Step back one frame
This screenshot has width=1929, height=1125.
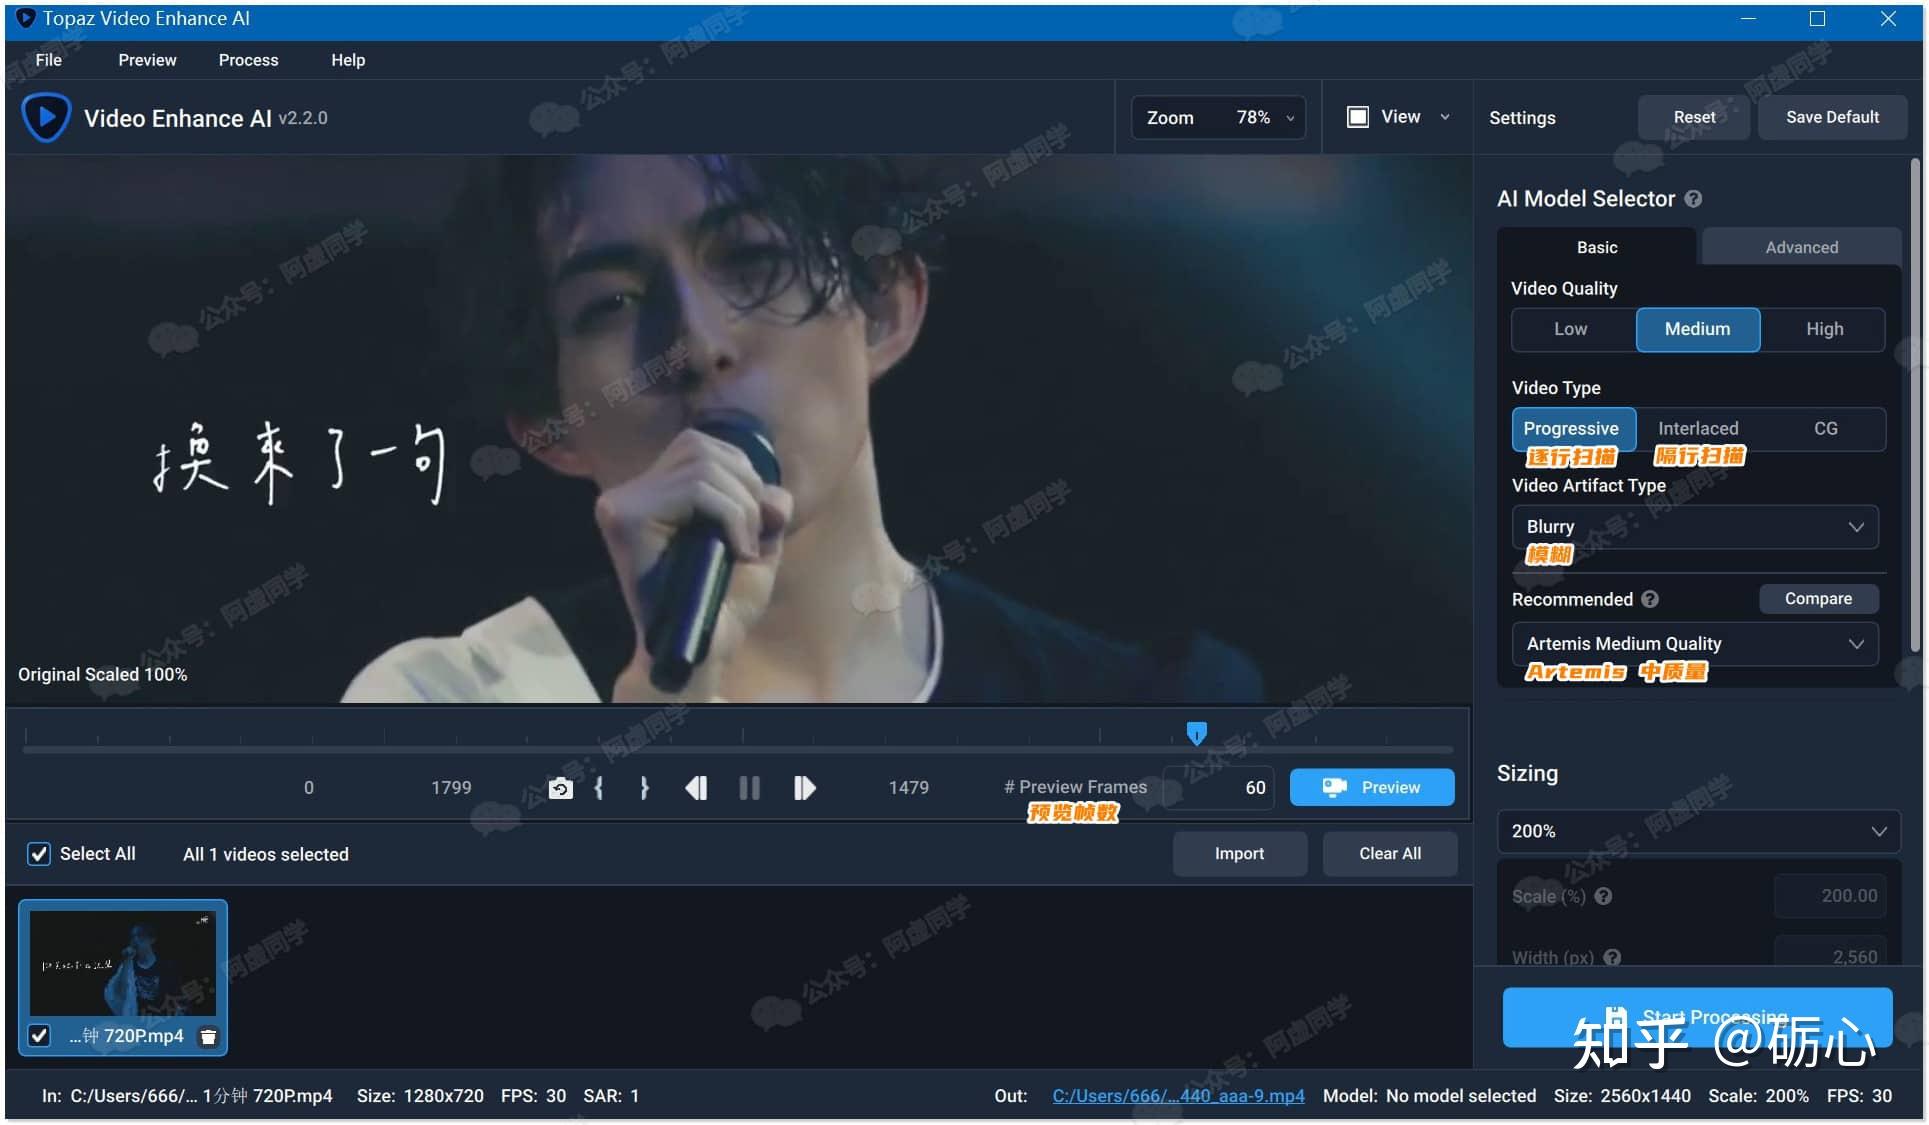[x=696, y=788]
